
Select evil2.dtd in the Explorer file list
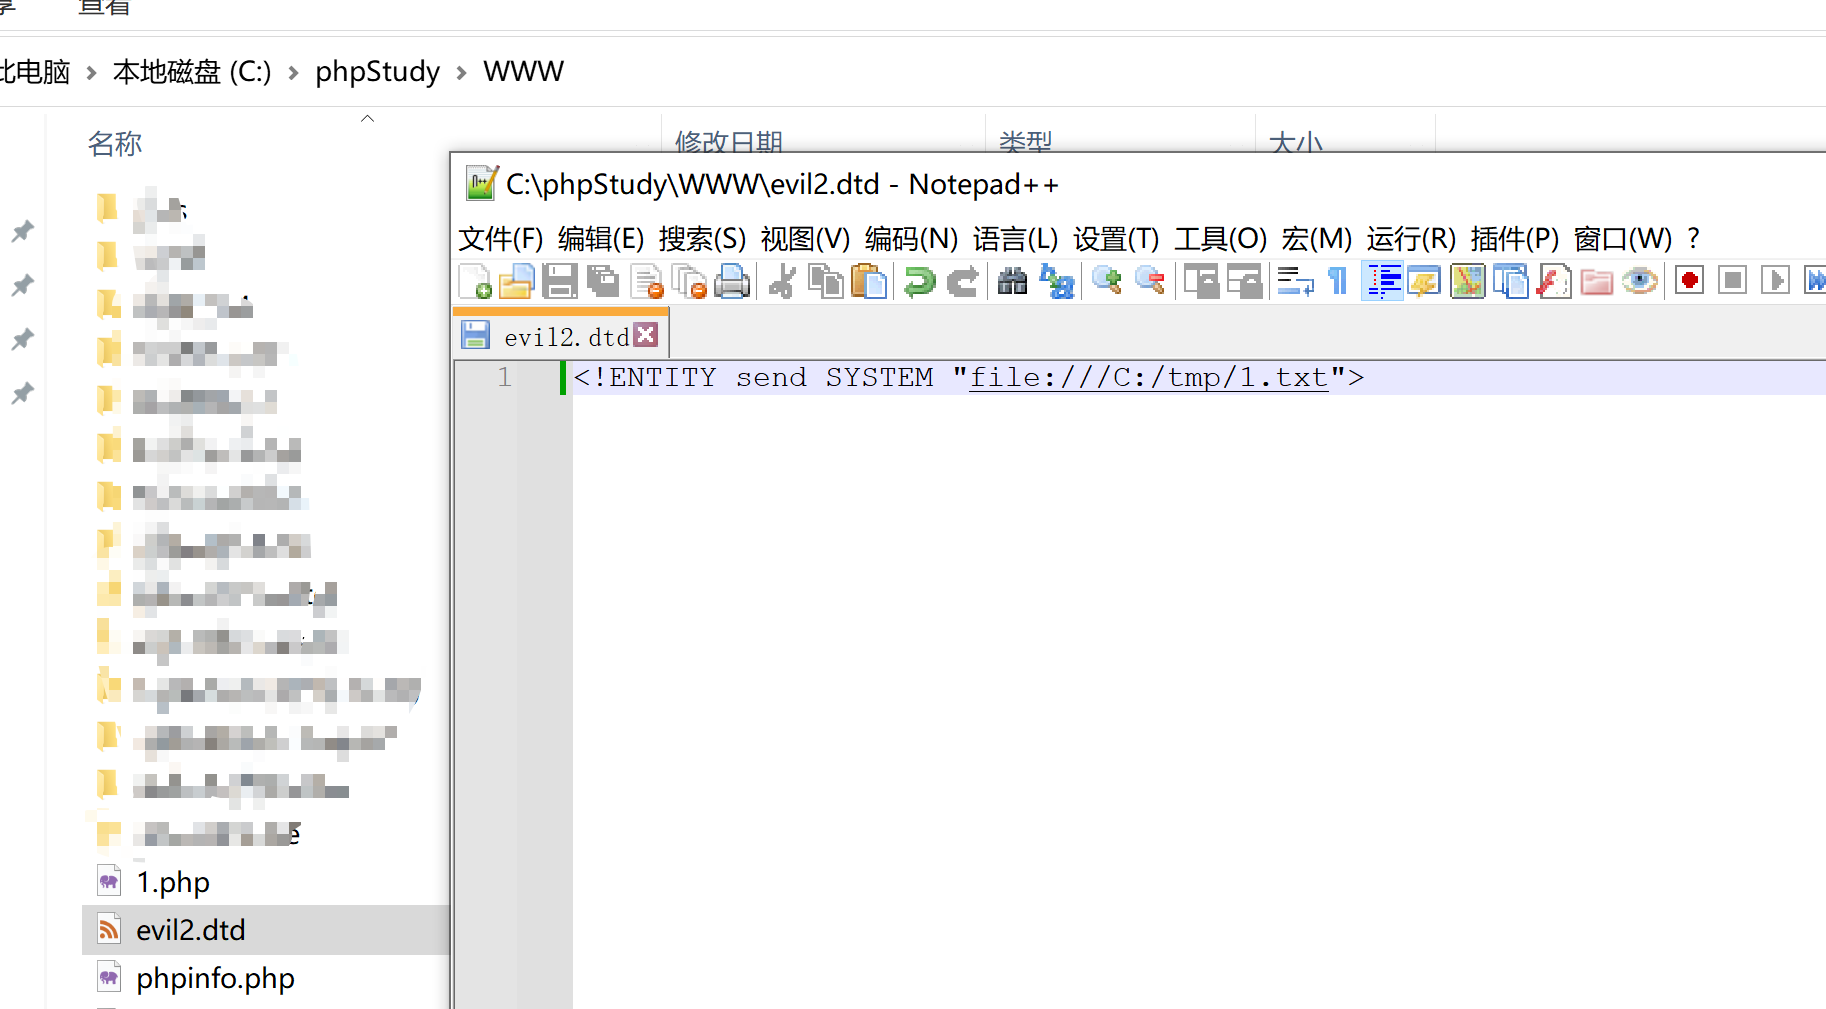point(191,930)
